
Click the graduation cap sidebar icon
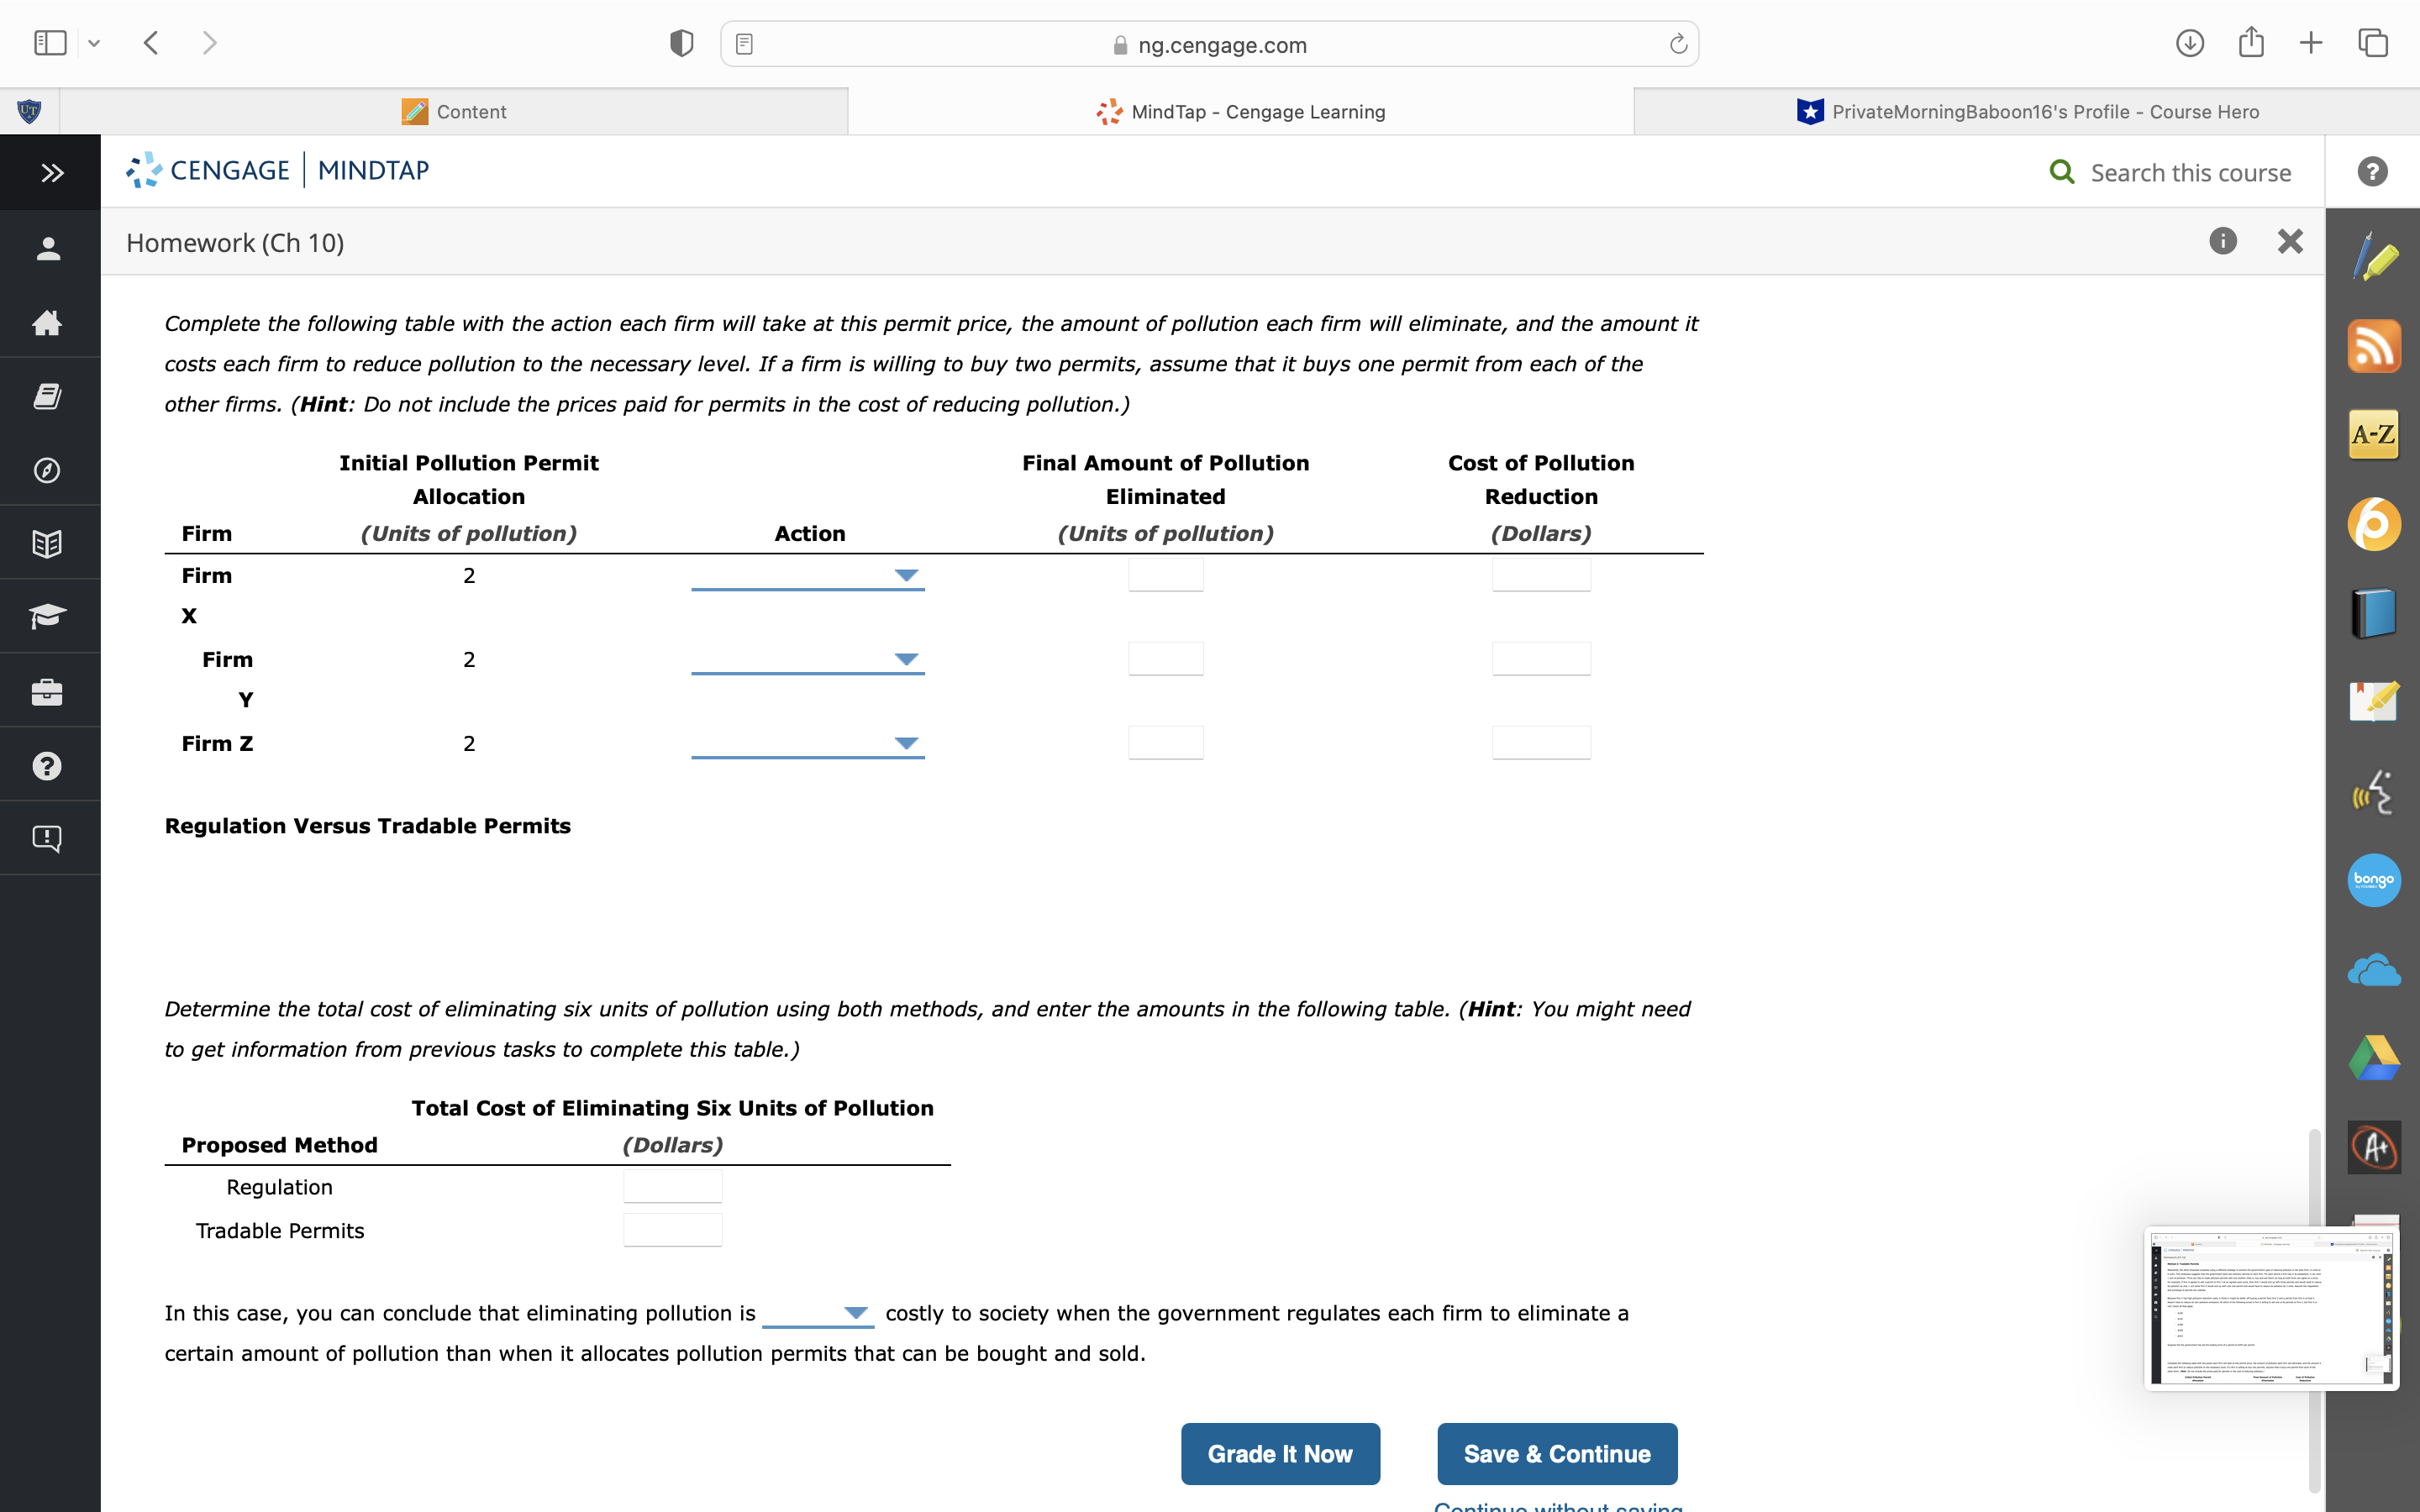pyautogui.click(x=47, y=616)
